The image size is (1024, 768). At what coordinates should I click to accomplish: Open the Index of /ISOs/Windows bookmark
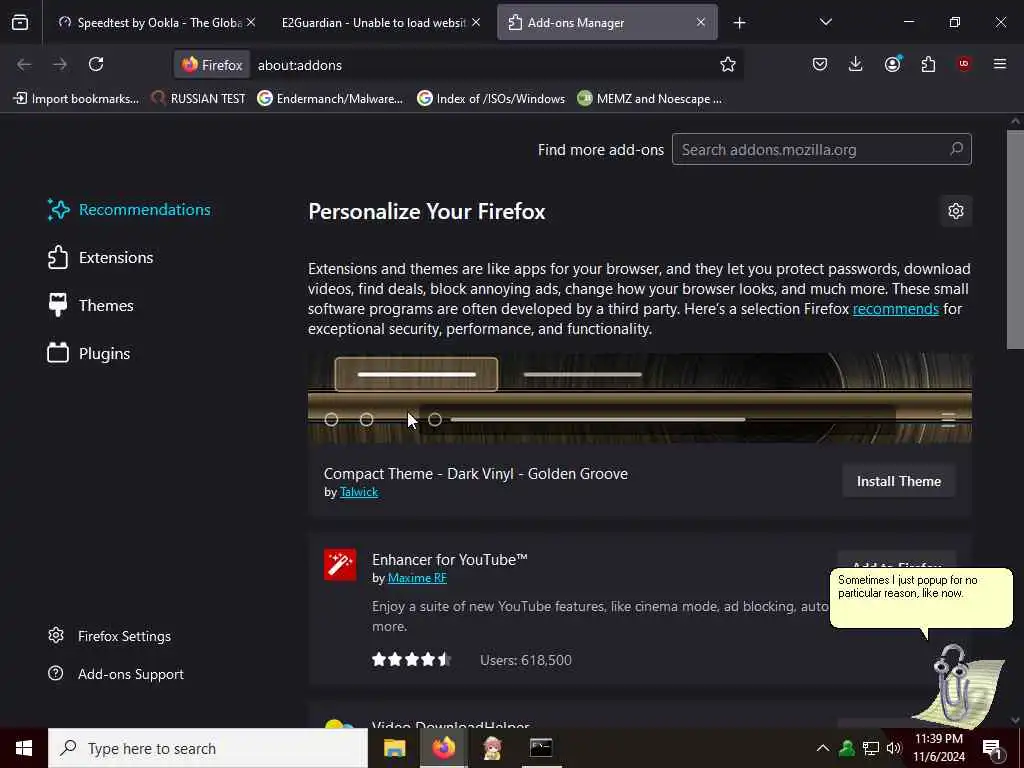(491, 99)
